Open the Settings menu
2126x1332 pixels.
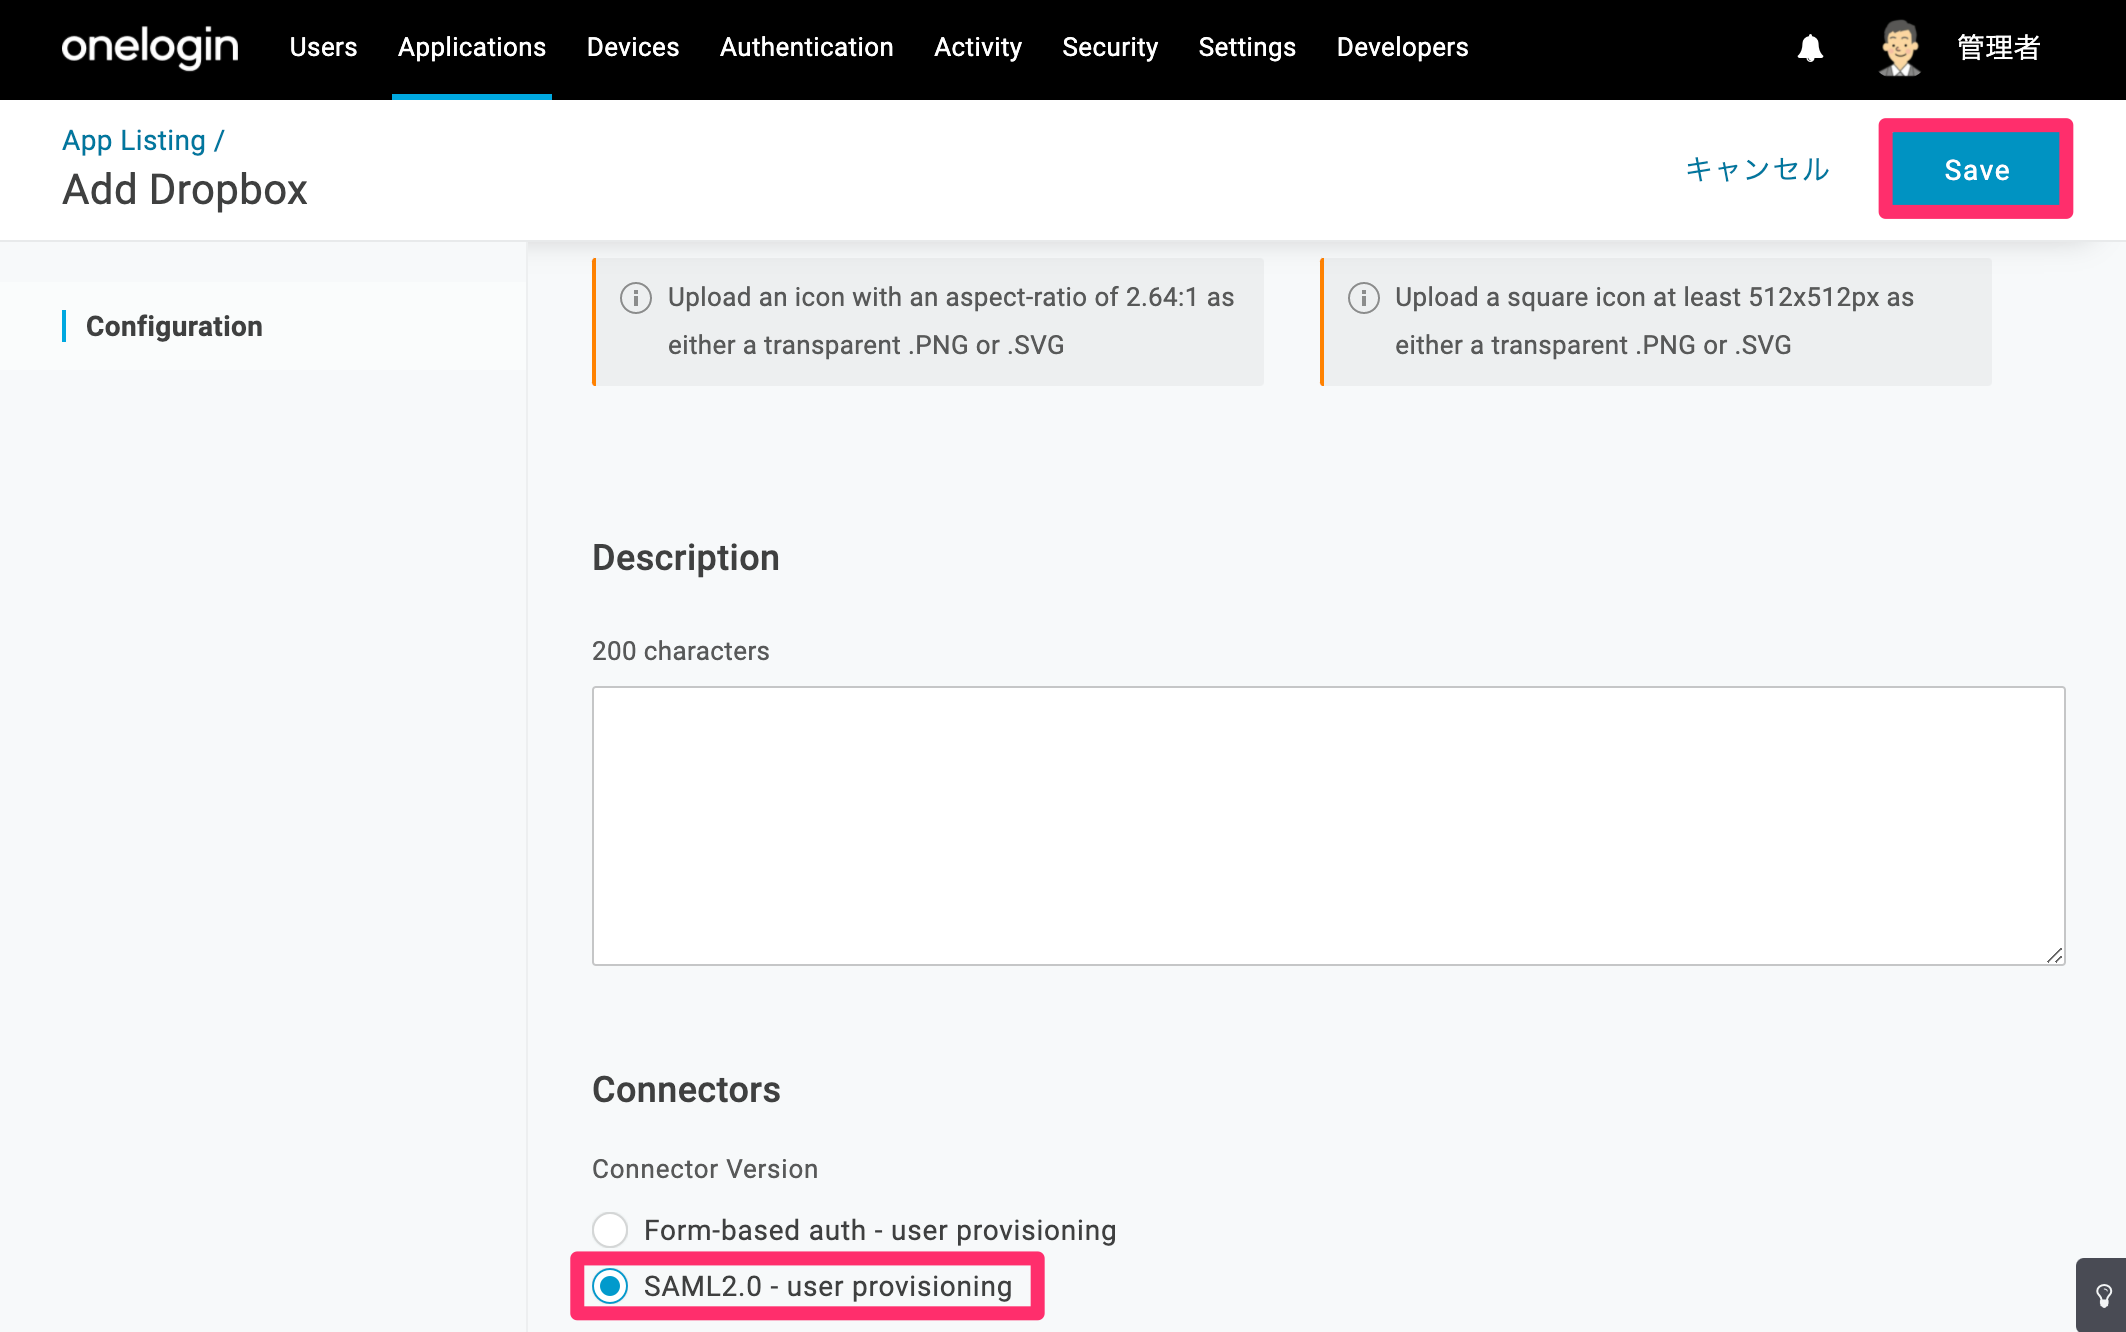coord(1247,47)
